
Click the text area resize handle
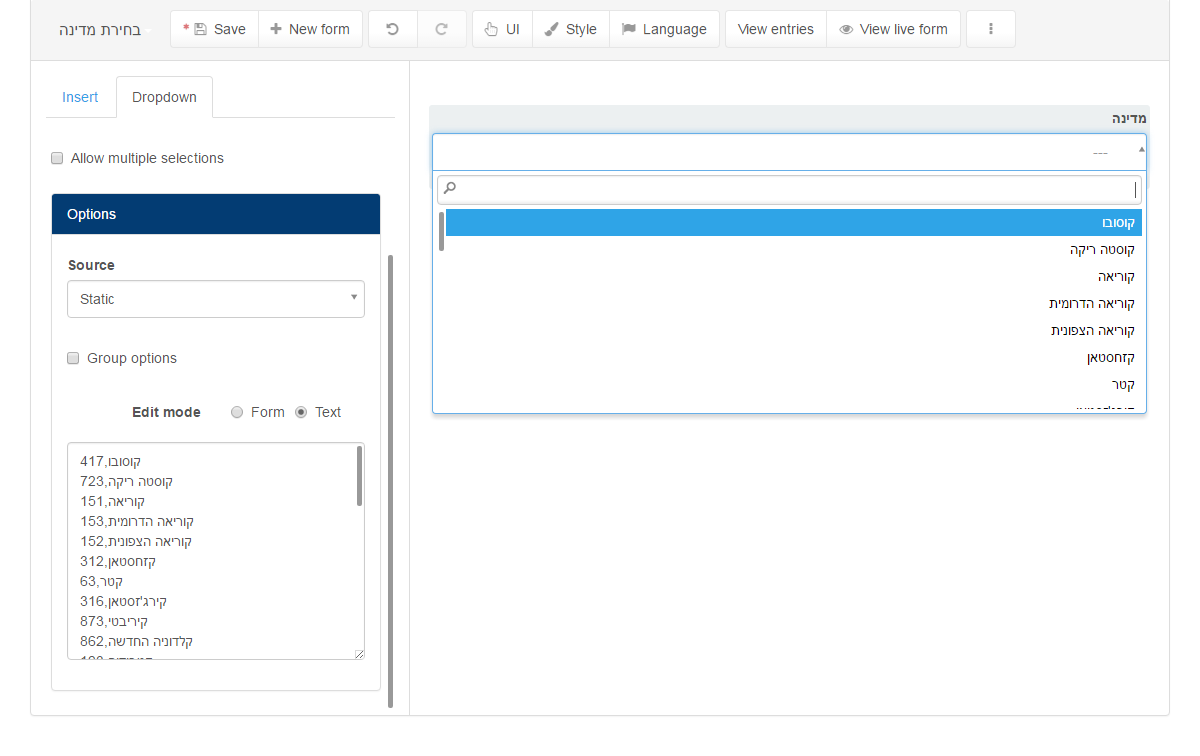[359, 654]
